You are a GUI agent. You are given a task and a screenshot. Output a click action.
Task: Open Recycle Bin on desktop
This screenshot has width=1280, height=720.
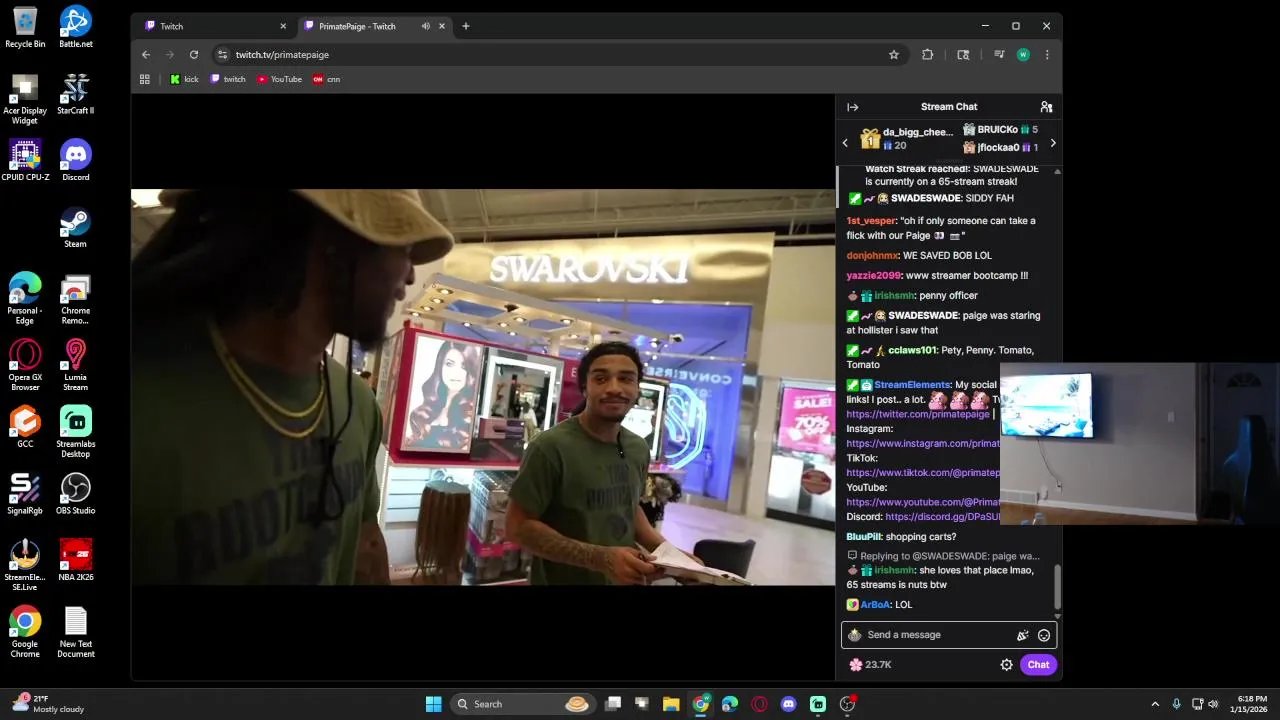[25, 27]
